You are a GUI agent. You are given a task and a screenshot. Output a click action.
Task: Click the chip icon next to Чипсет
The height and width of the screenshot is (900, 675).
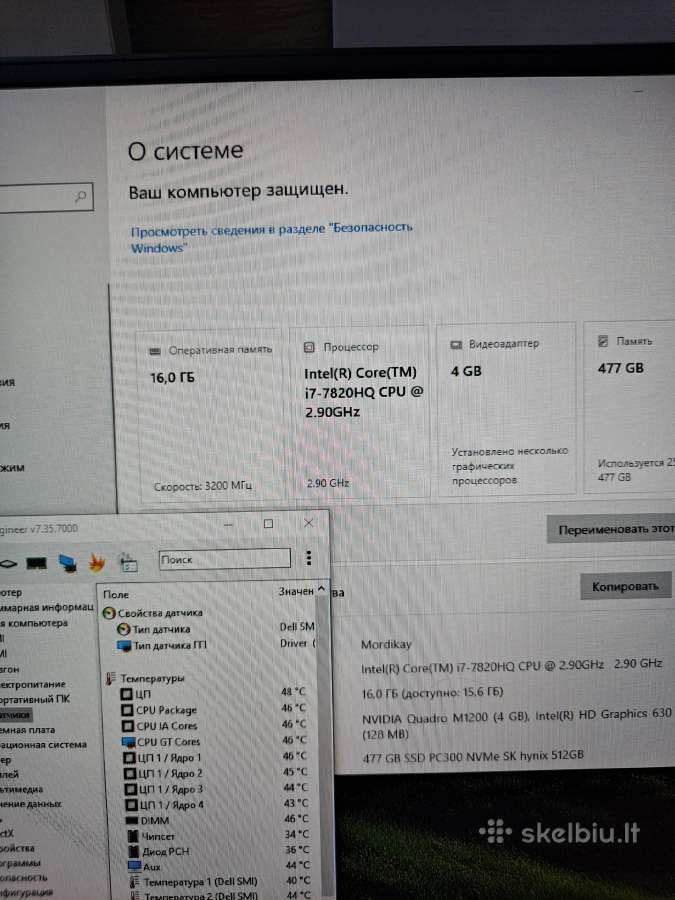tap(133, 836)
